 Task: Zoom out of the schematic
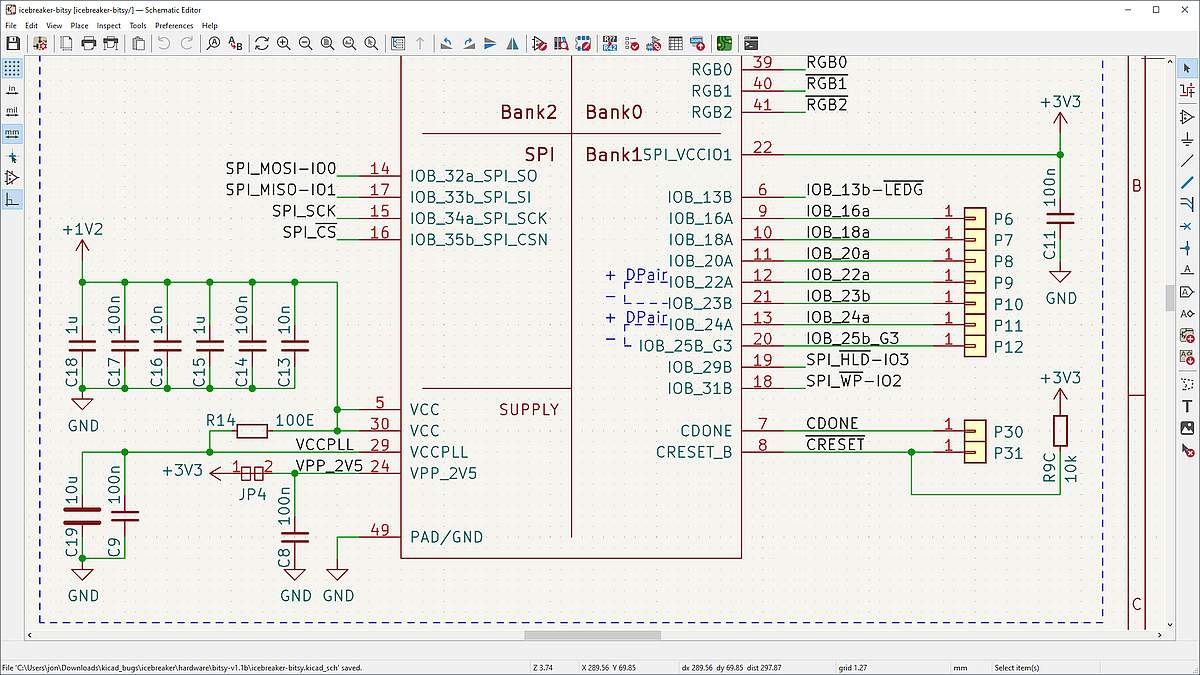(x=306, y=44)
